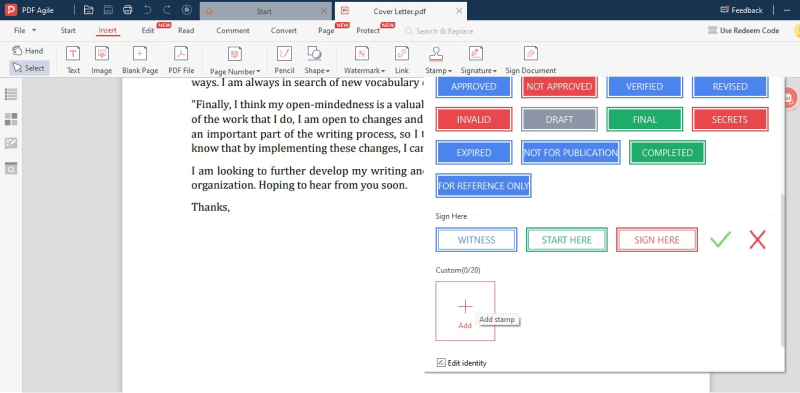The height and width of the screenshot is (393, 800).
Task: Select the Hand tool
Action: [28, 51]
